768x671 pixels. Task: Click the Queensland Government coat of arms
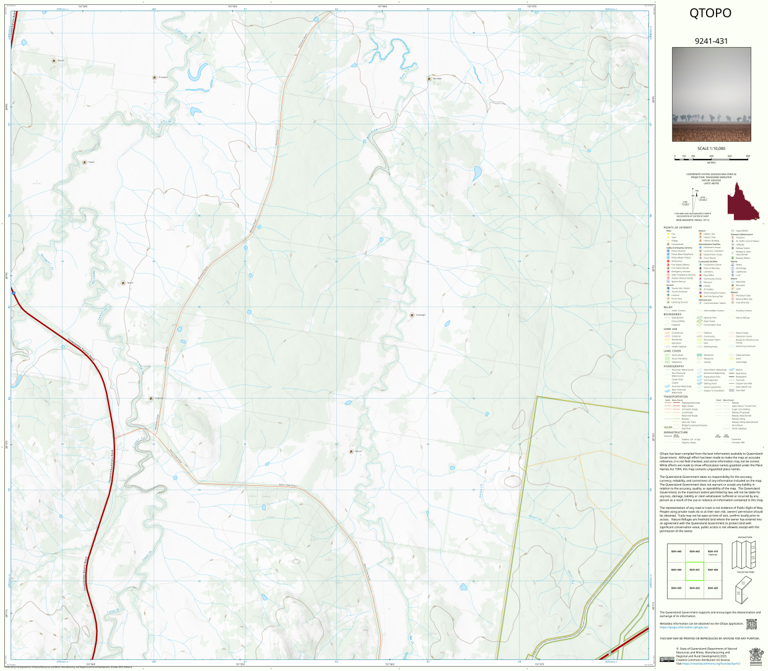point(756,656)
